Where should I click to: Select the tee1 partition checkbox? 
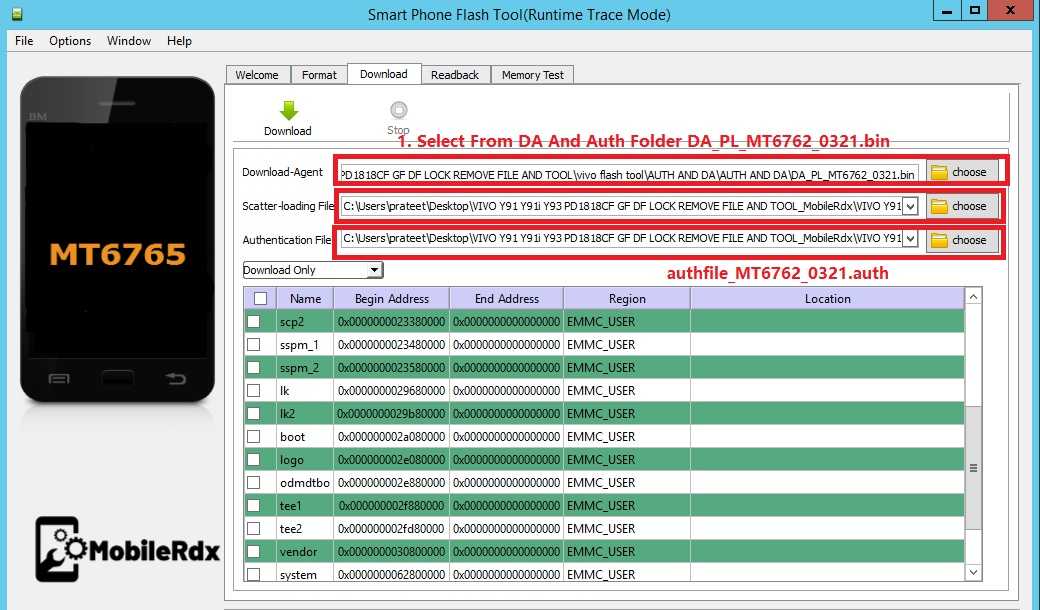click(x=253, y=505)
